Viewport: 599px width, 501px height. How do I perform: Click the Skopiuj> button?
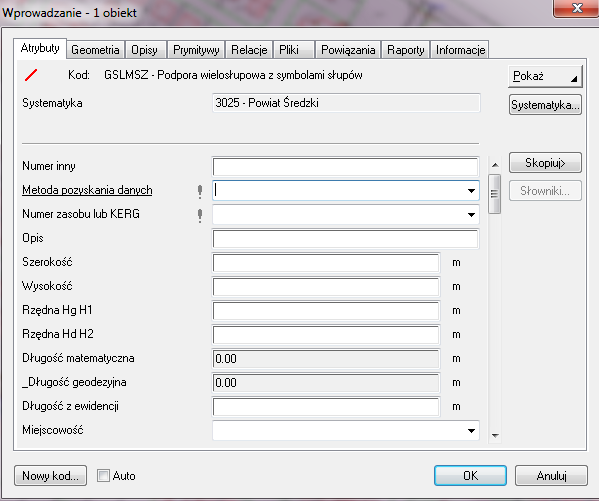coord(545,163)
